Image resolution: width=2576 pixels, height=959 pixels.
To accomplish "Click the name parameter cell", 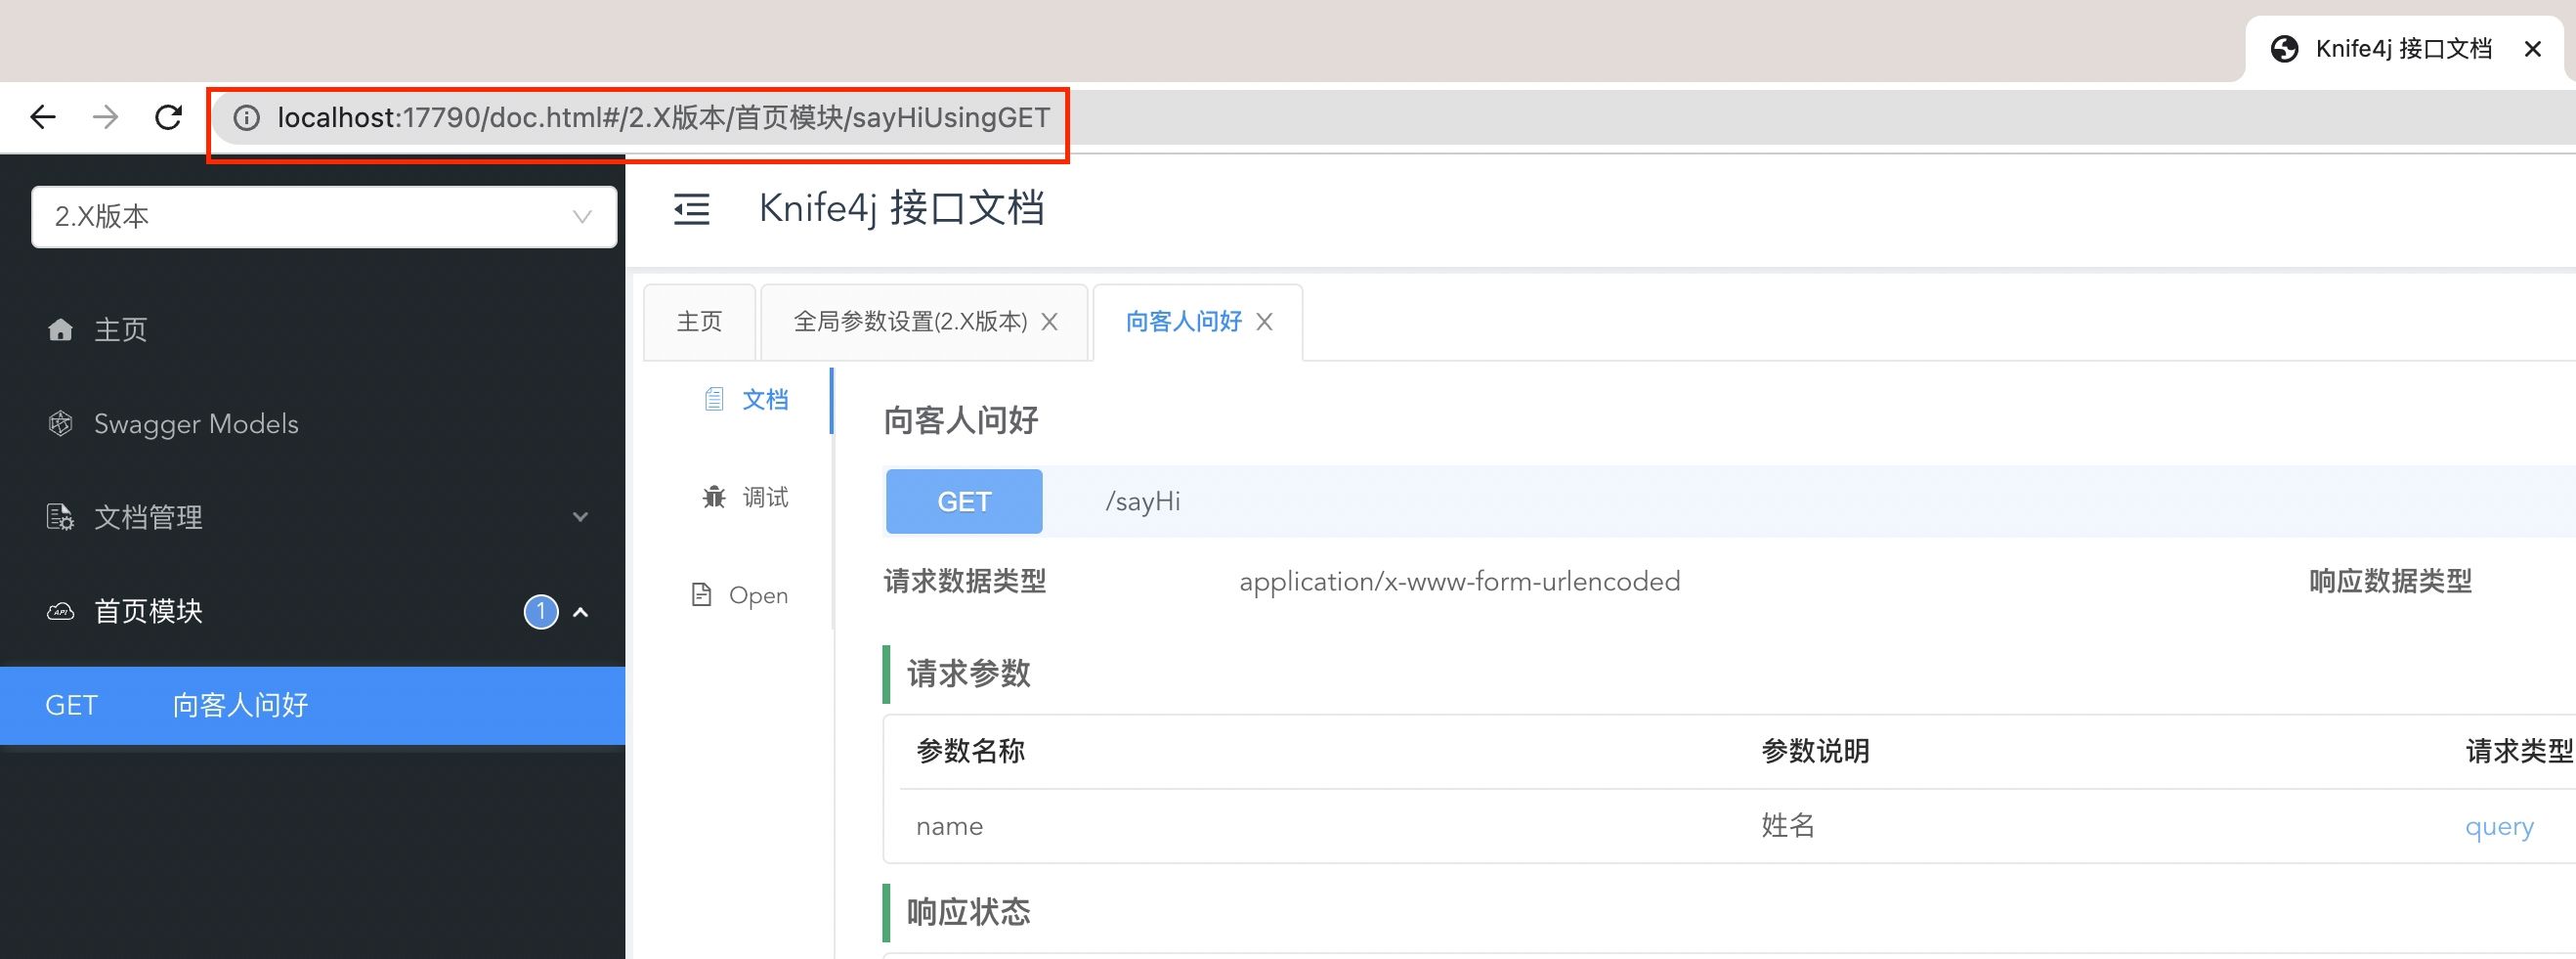I will (x=949, y=827).
